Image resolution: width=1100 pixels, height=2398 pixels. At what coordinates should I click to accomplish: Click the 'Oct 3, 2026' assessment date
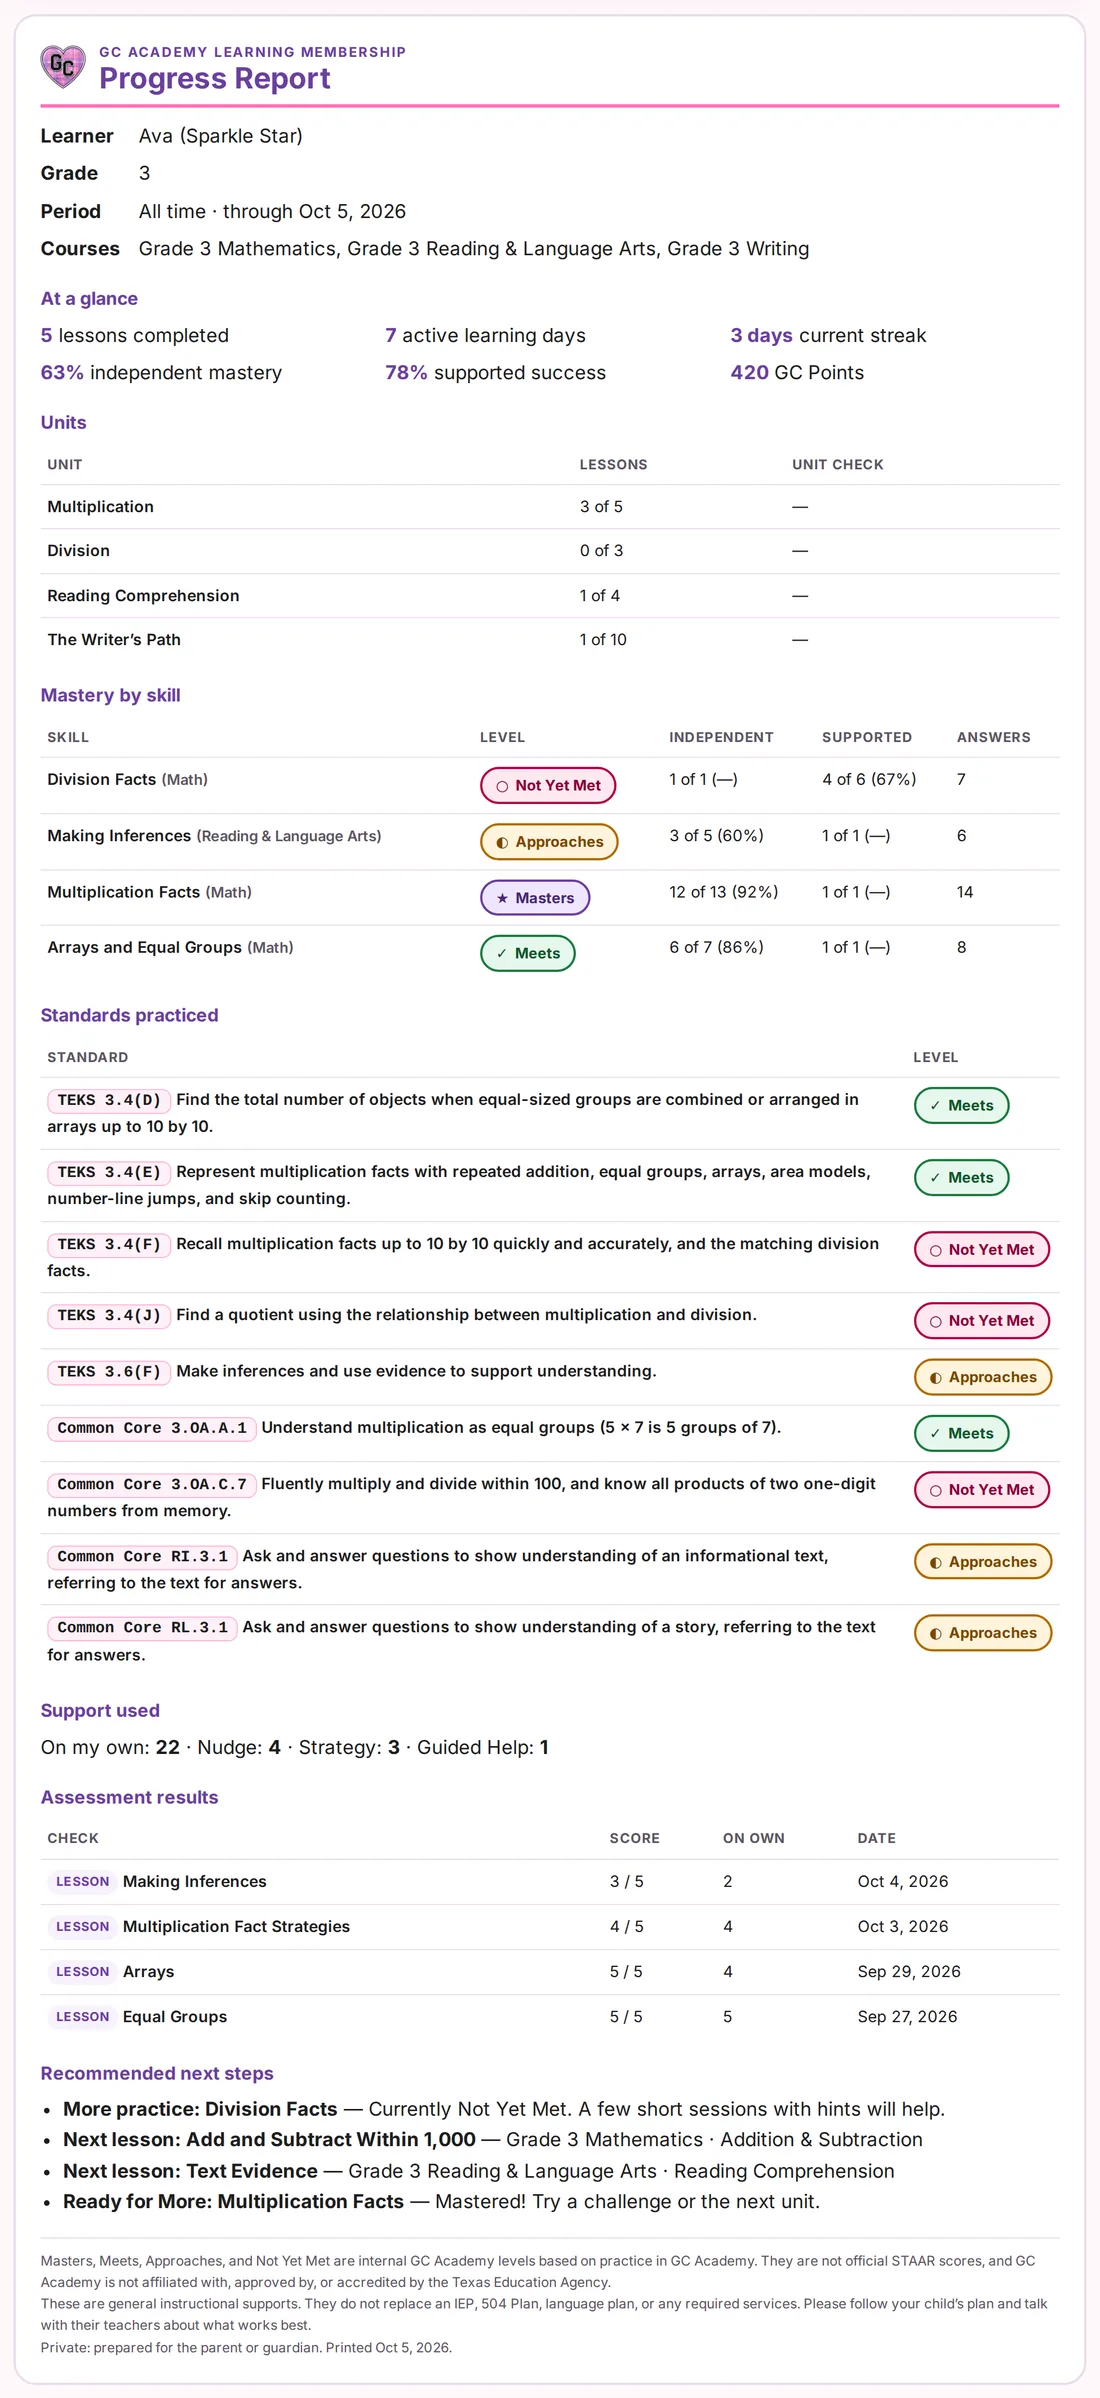tap(903, 1926)
